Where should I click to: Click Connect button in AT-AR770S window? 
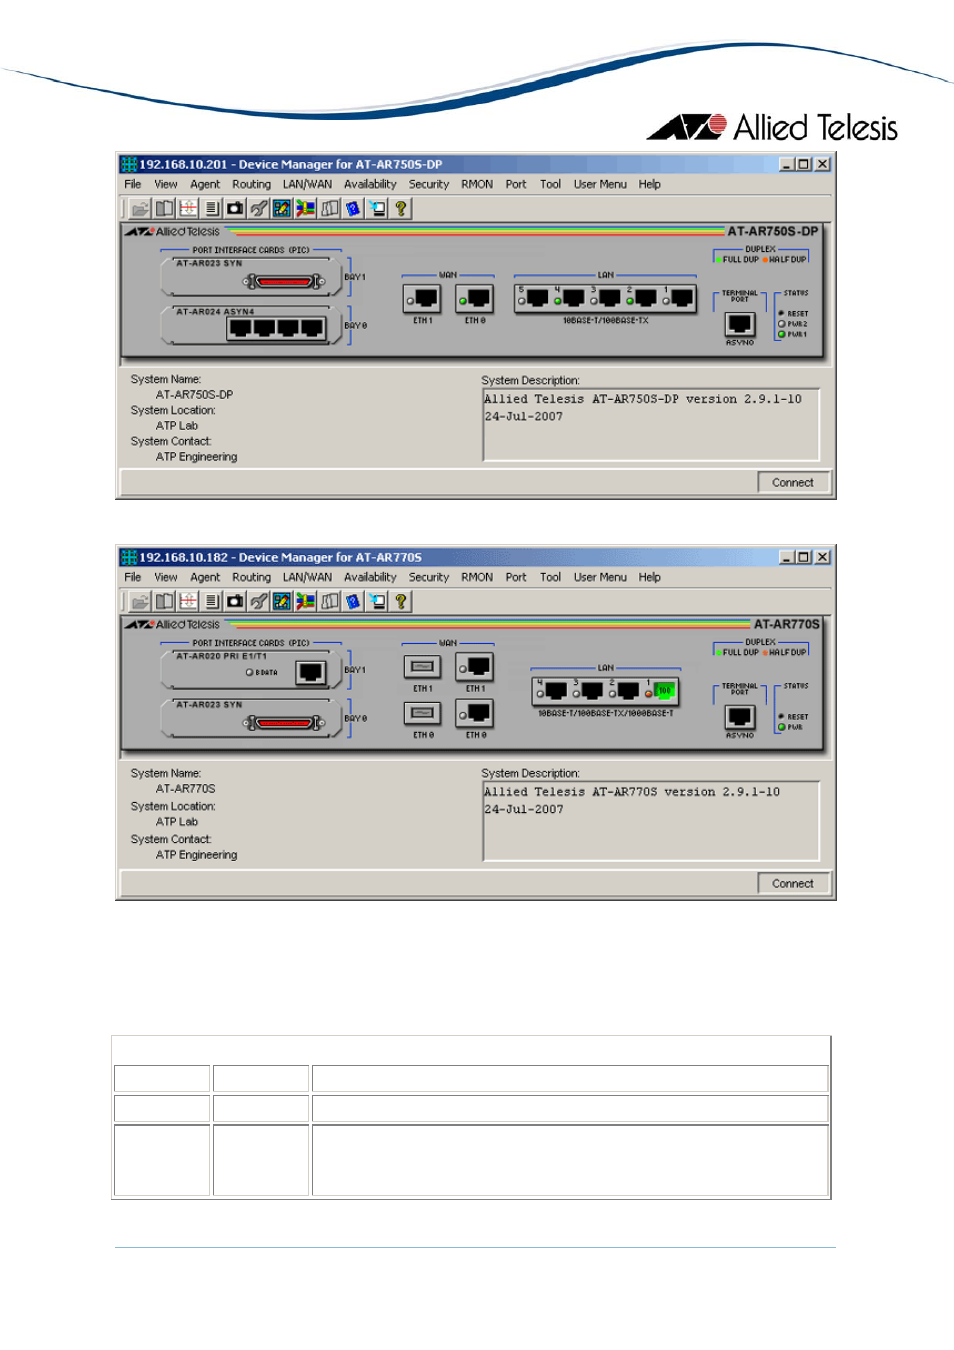[793, 884]
